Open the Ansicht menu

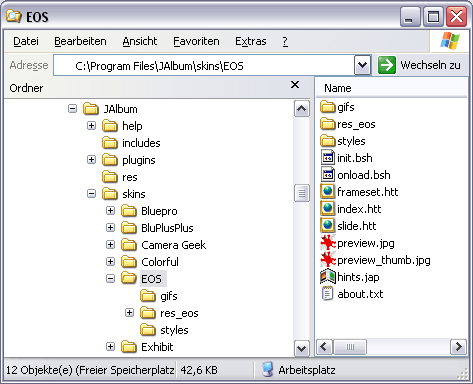140,41
